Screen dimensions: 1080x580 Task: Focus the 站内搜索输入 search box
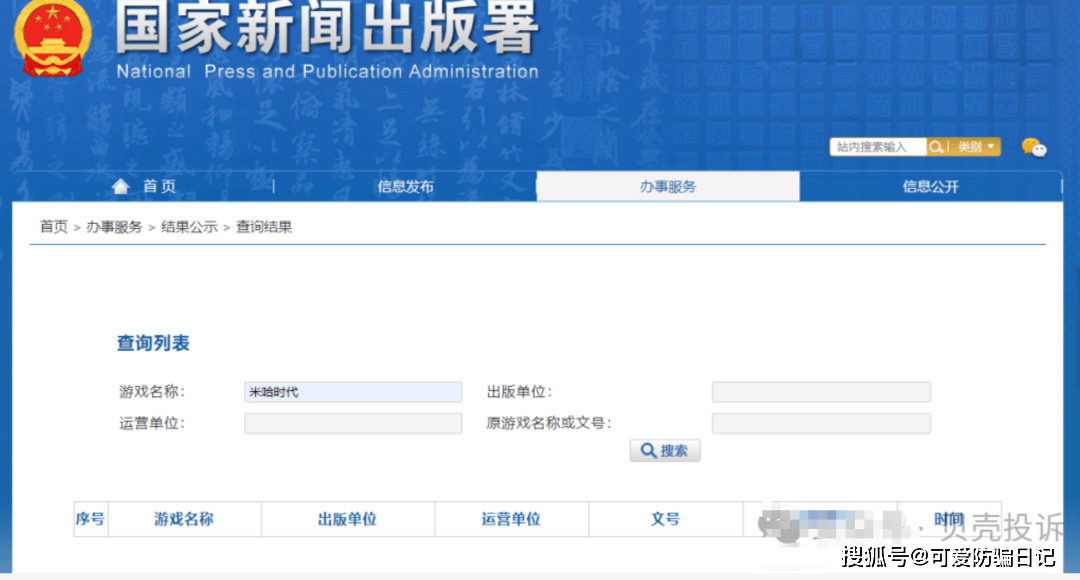click(x=877, y=147)
